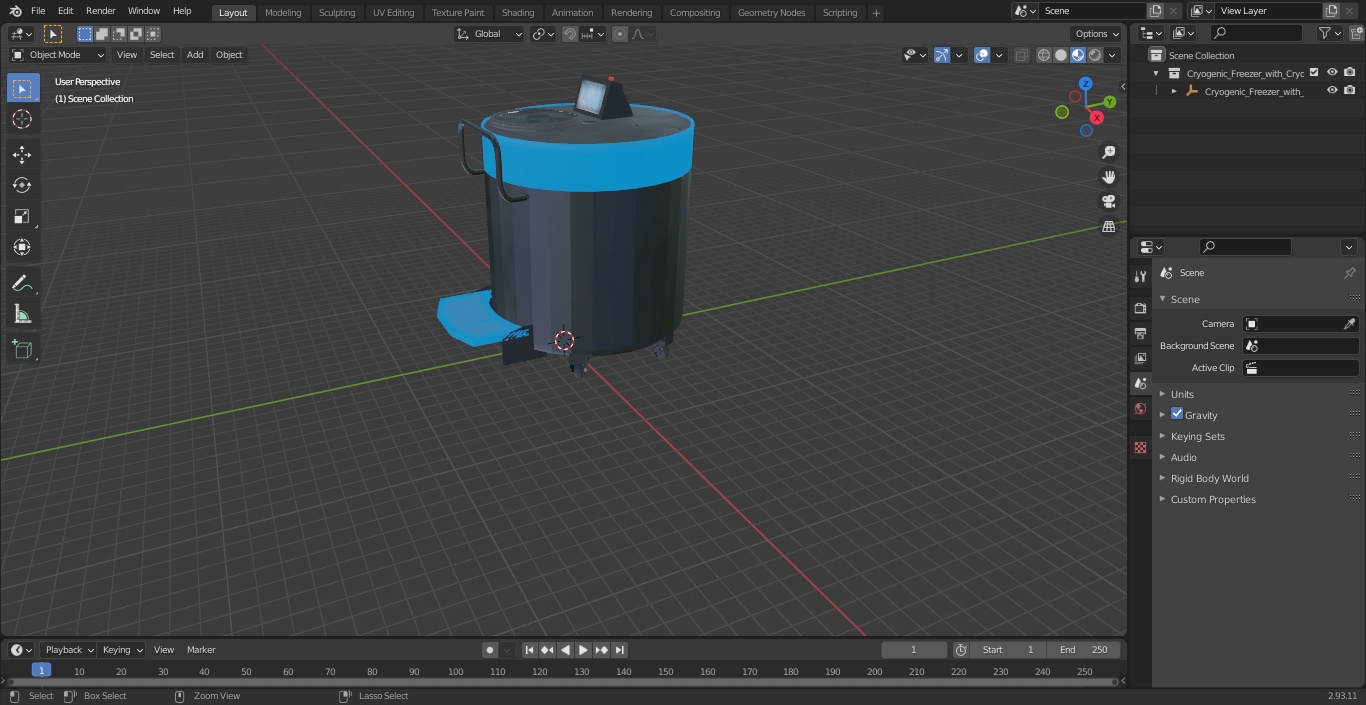Screen dimensions: 1366x705
Task: Open timeline Keying popover
Action: pos(122,649)
